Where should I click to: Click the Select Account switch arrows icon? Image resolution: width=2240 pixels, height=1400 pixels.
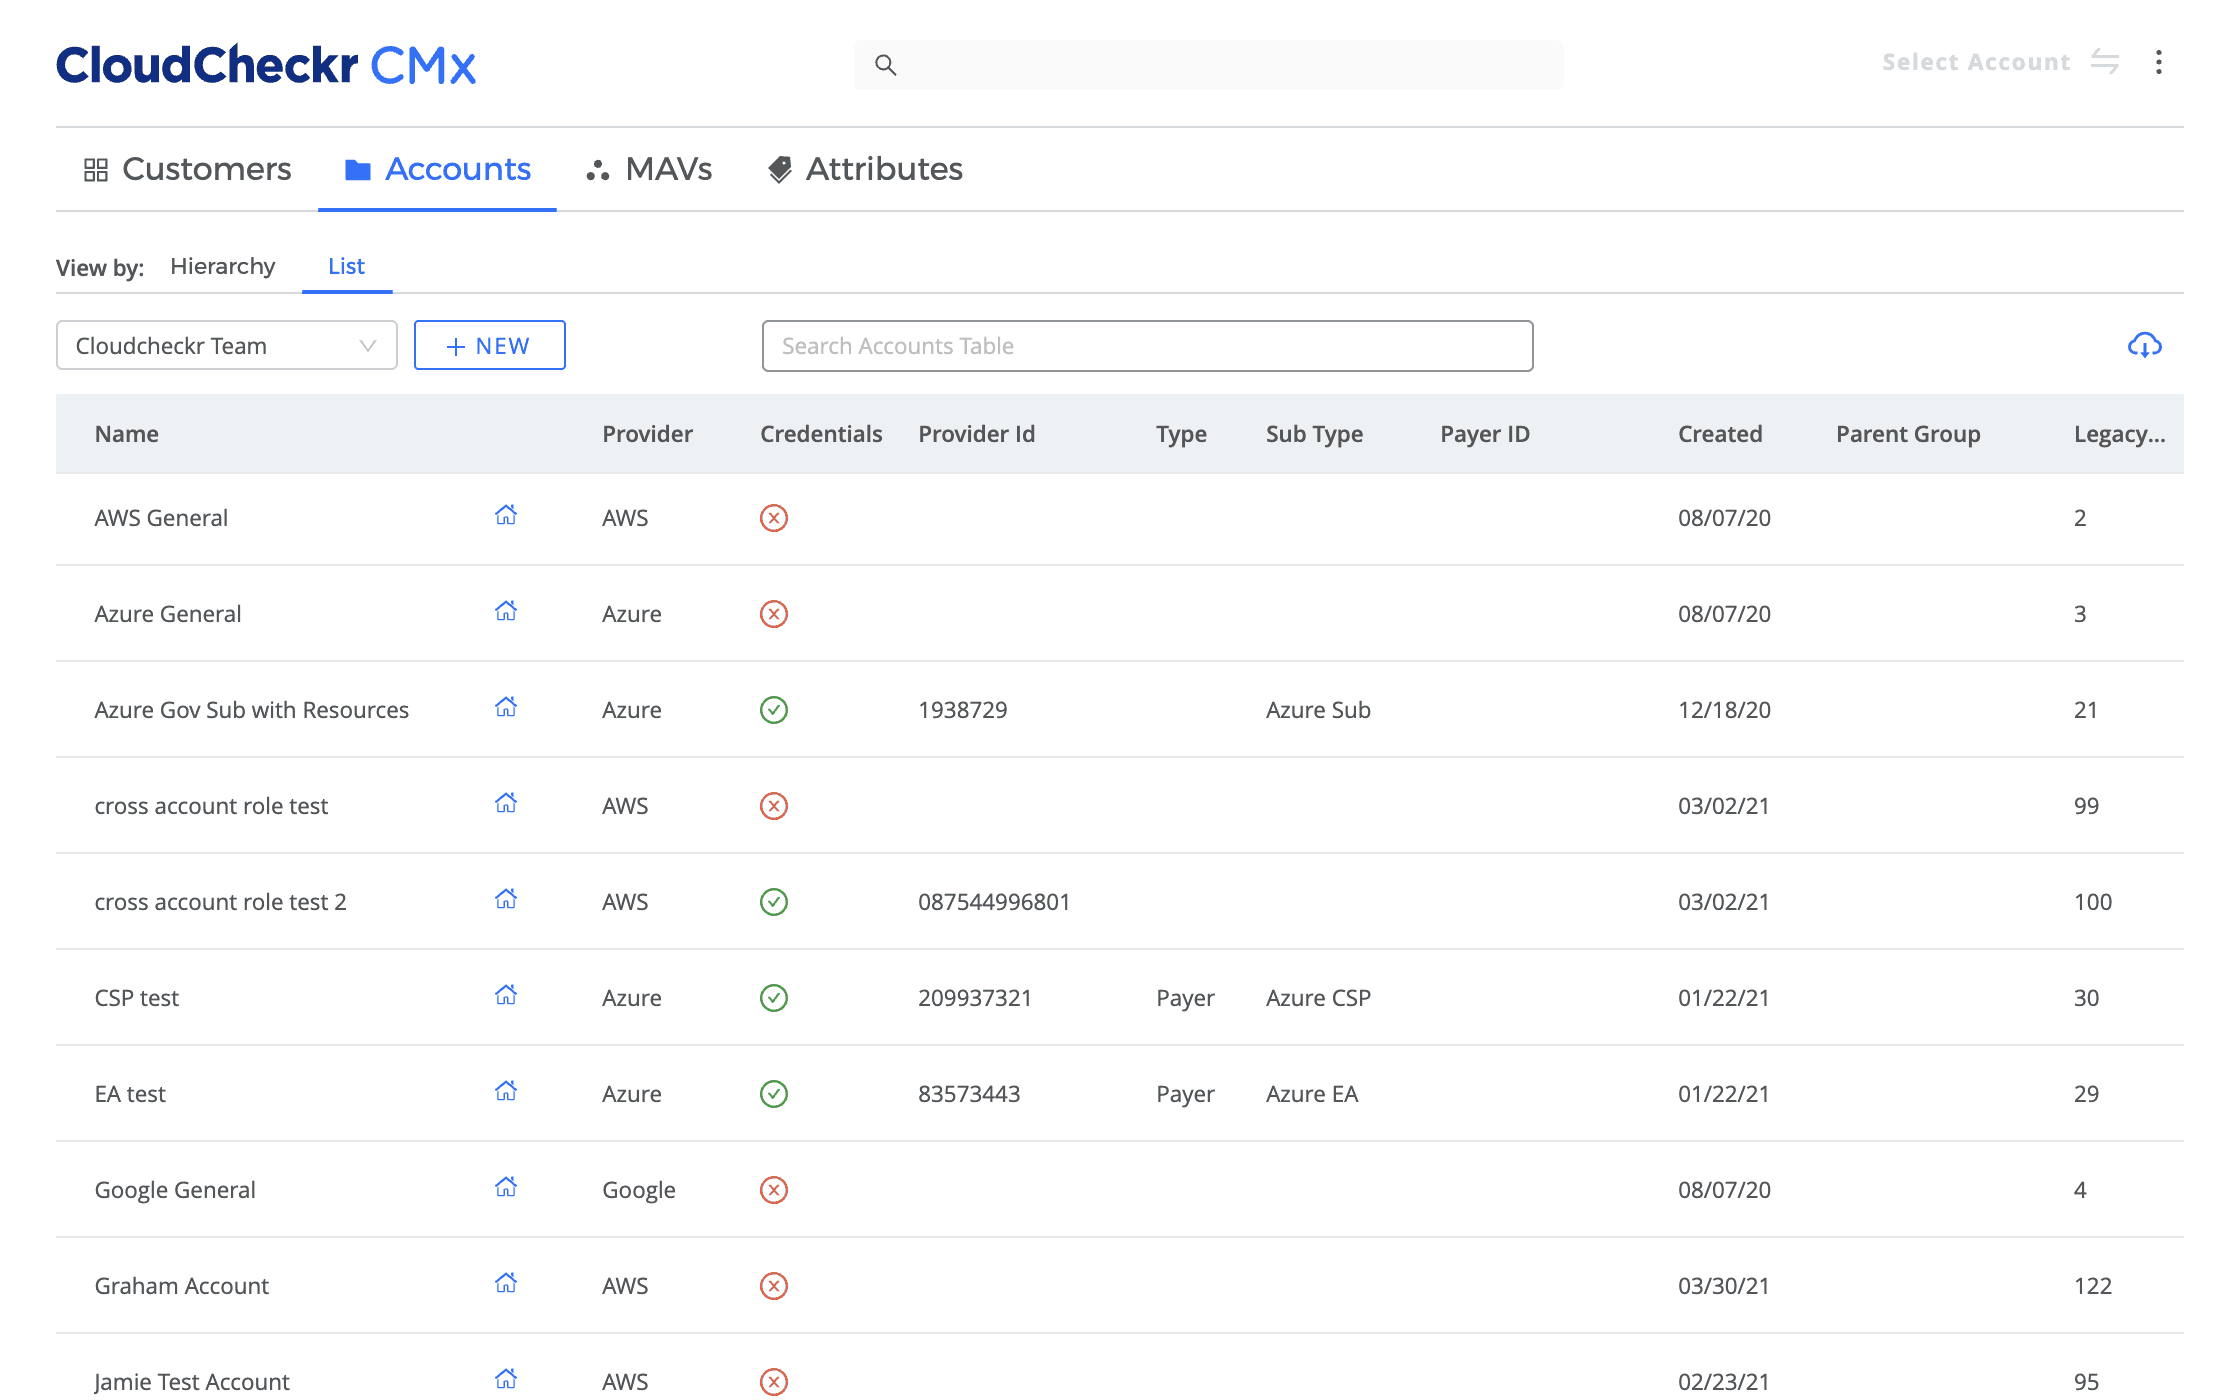(x=2105, y=62)
